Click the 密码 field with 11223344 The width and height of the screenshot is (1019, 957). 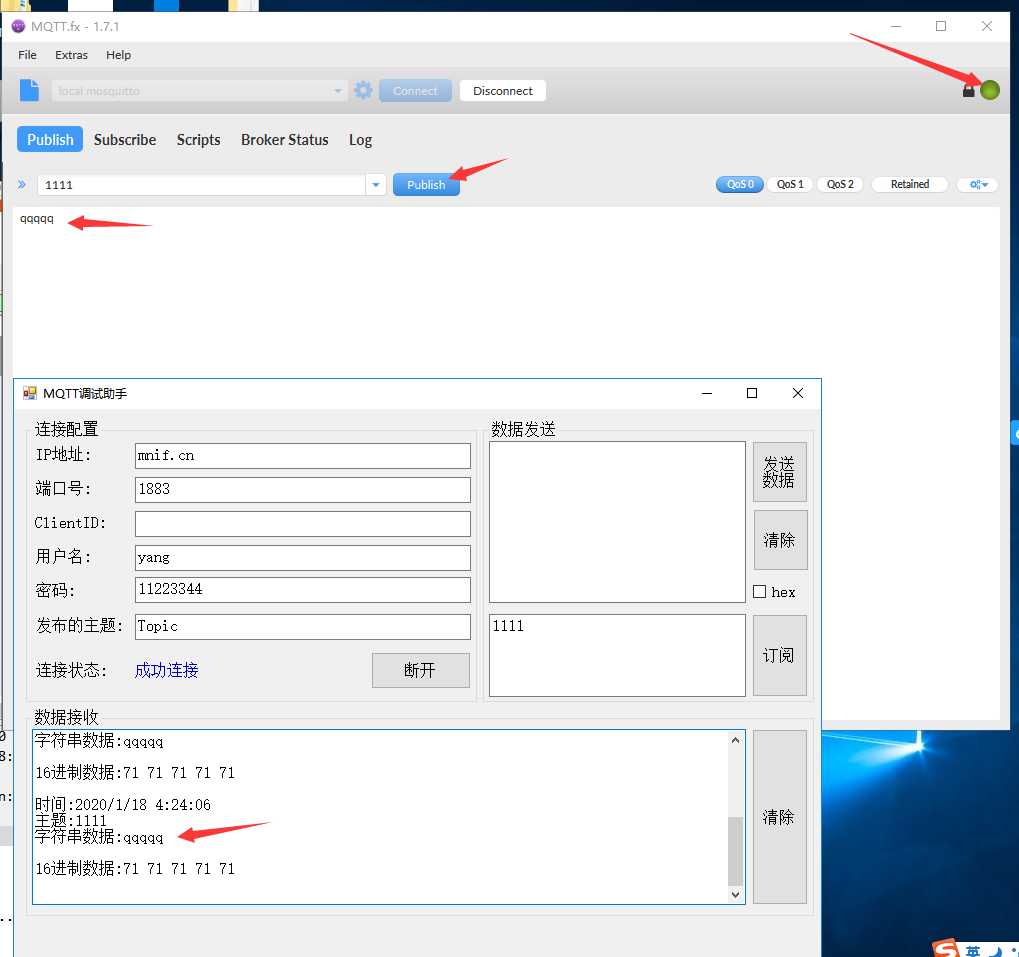point(303,590)
